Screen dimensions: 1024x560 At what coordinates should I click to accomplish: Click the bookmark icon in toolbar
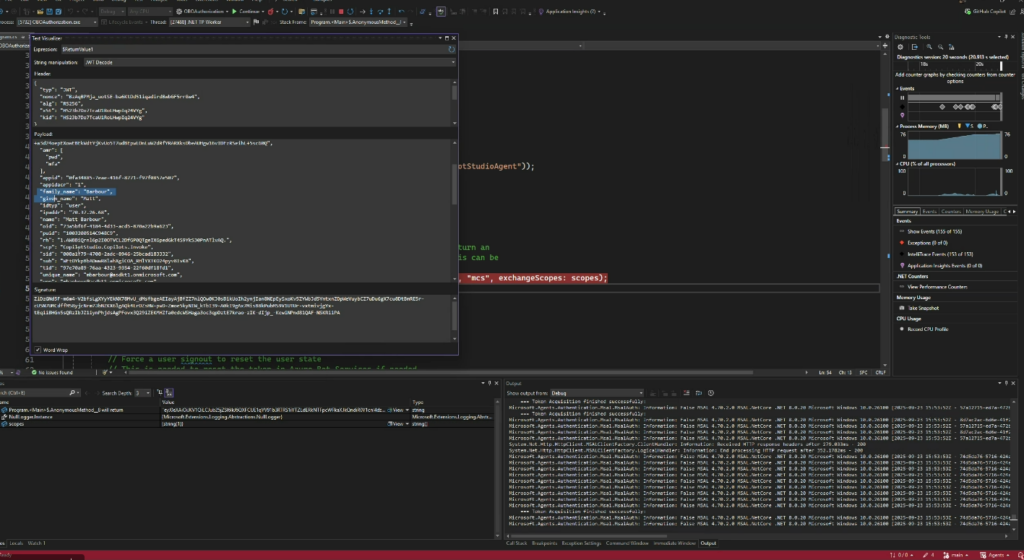click(495, 11)
